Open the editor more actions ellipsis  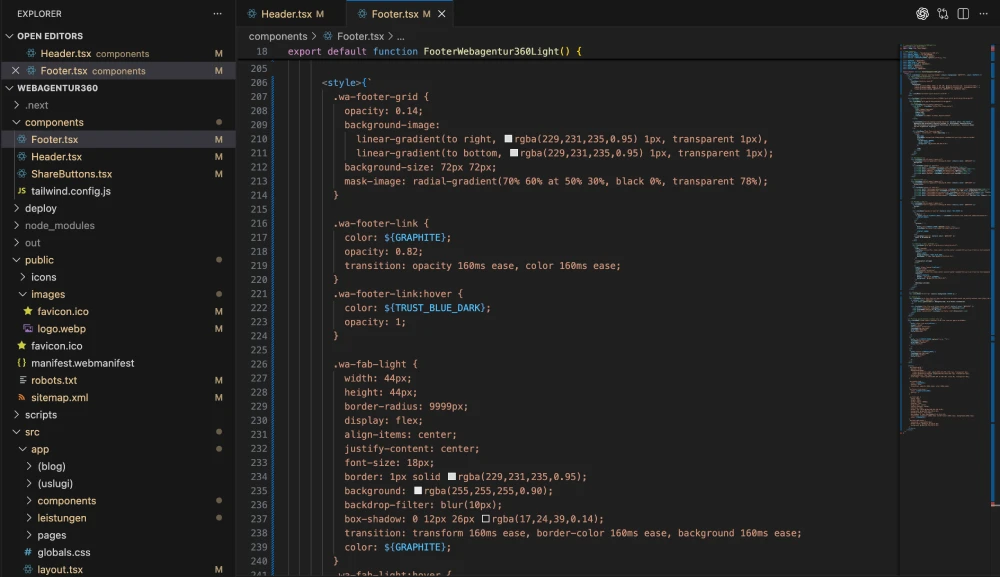984,14
